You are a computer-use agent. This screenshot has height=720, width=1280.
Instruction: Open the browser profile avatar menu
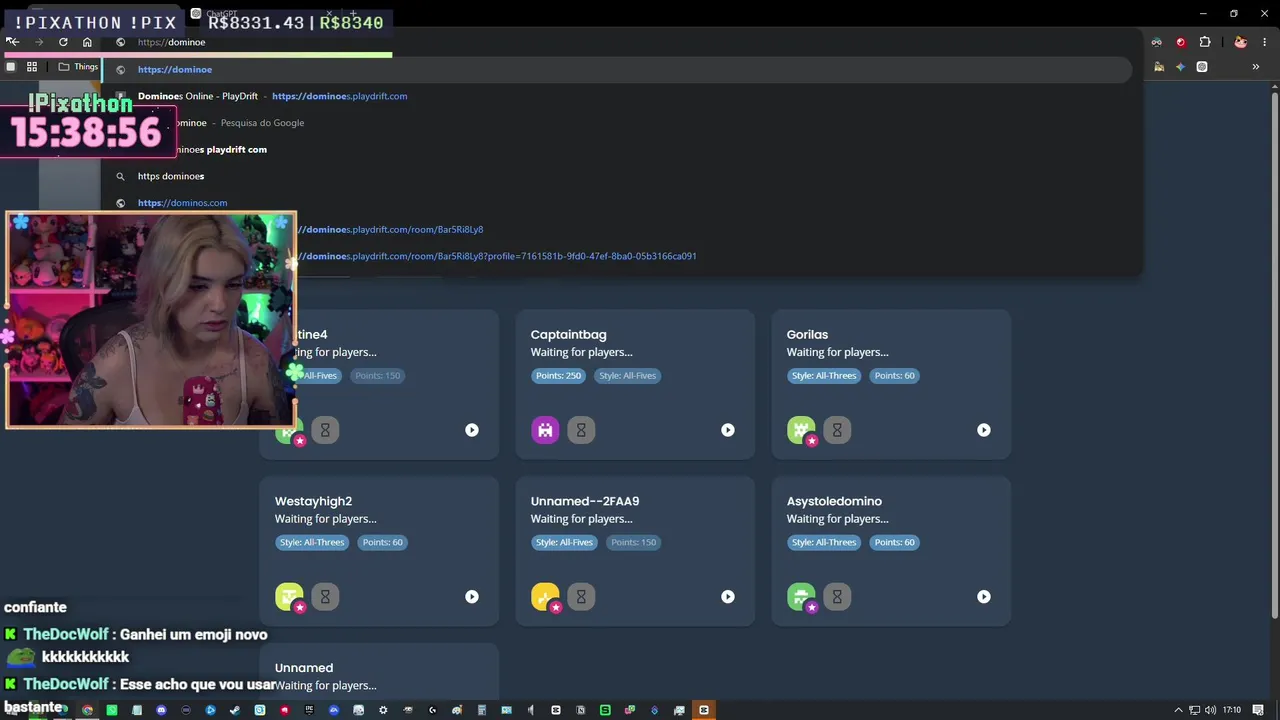pyautogui.click(x=1240, y=42)
